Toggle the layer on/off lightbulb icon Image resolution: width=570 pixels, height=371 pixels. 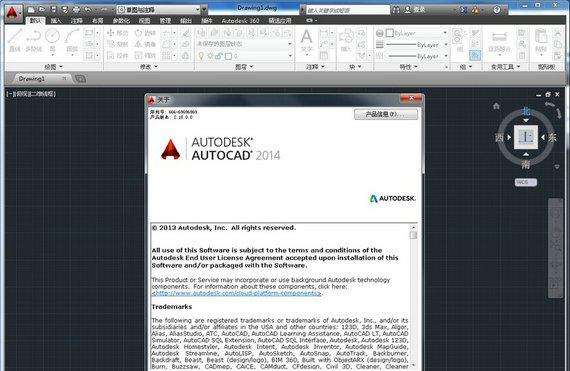tap(201, 56)
